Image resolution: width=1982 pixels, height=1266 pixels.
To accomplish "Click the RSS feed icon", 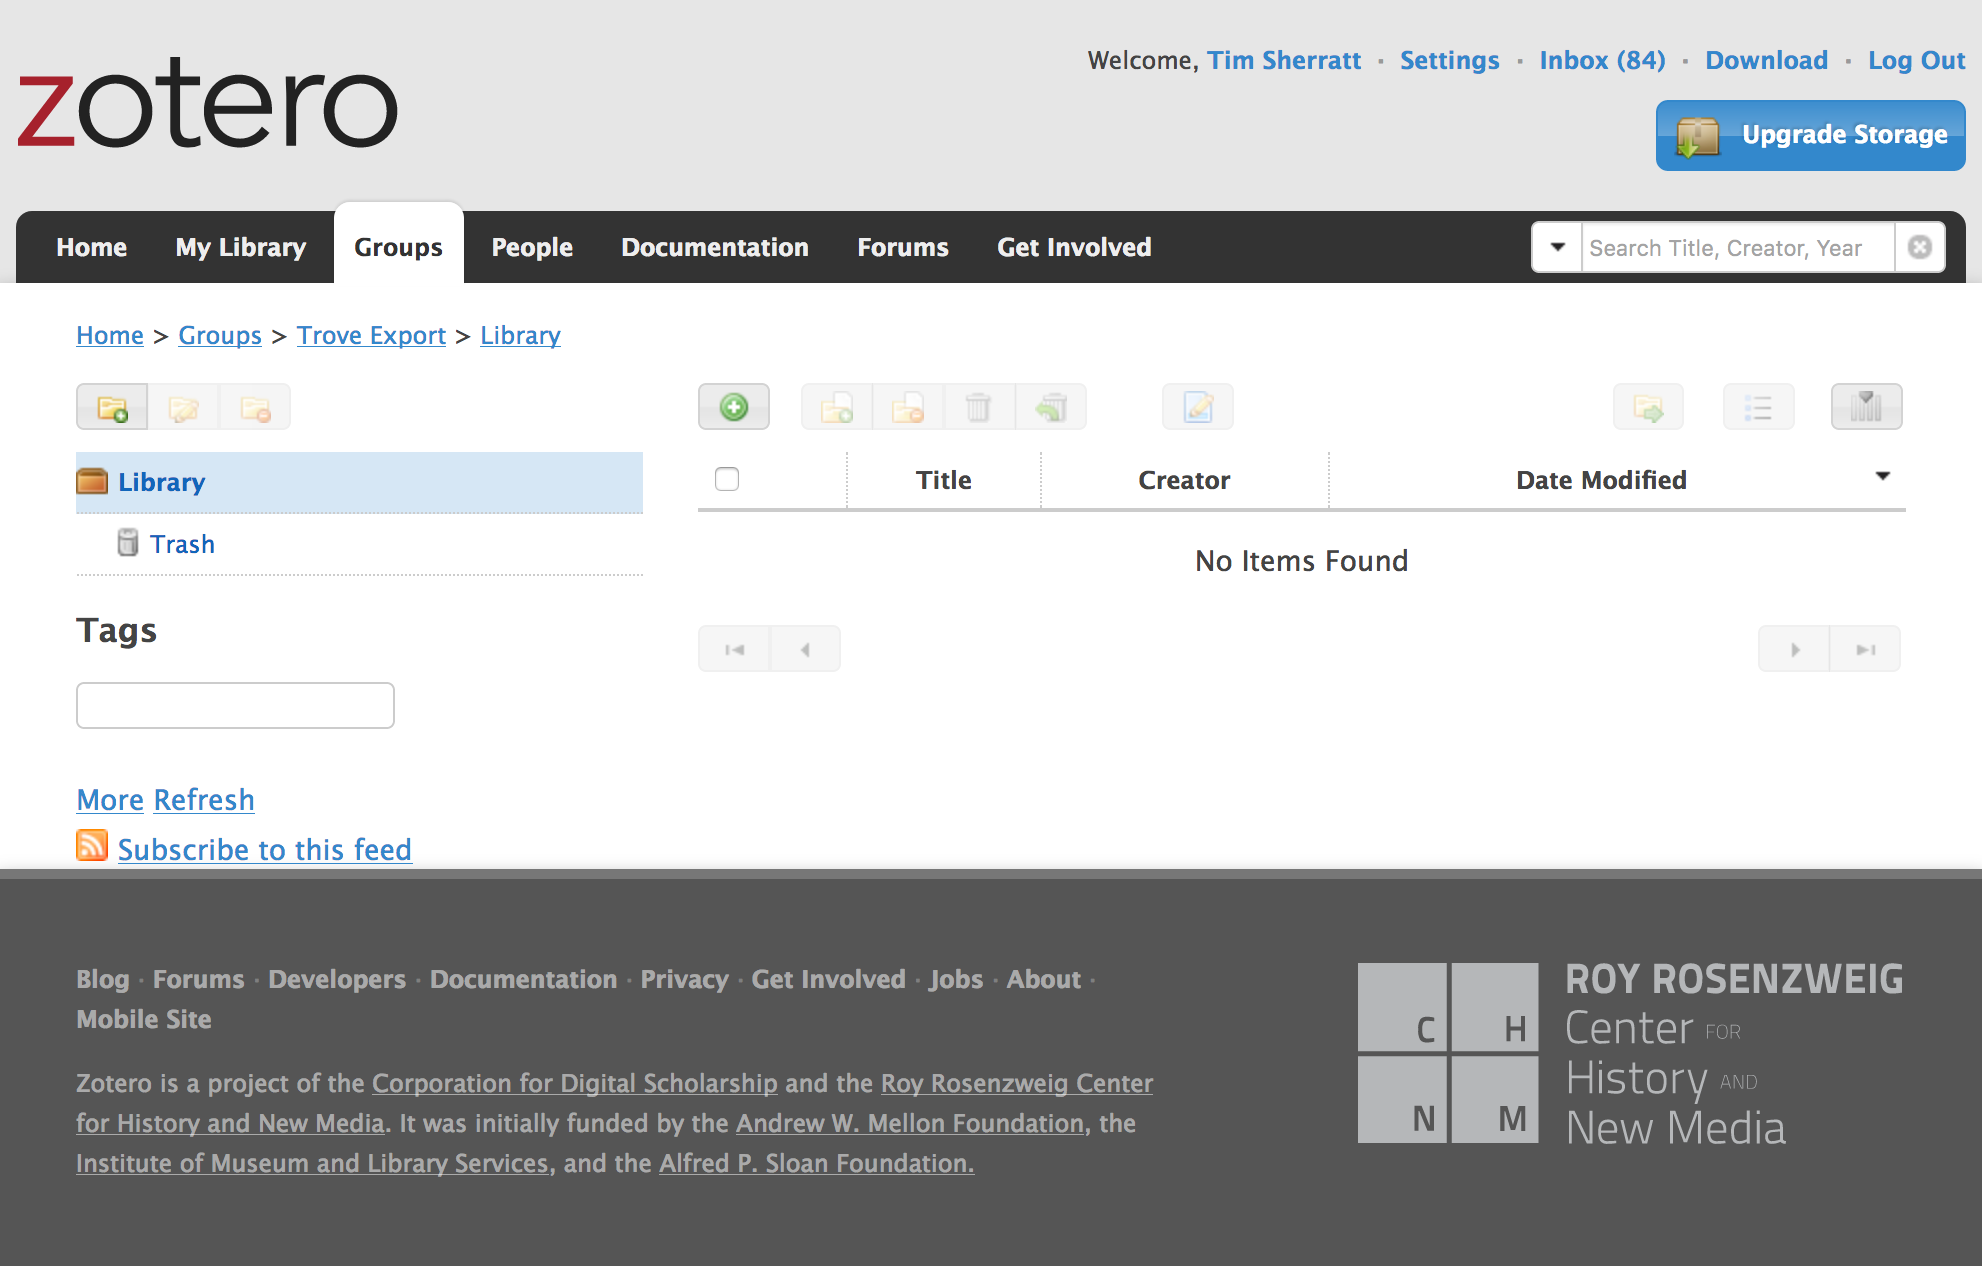I will (92, 846).
